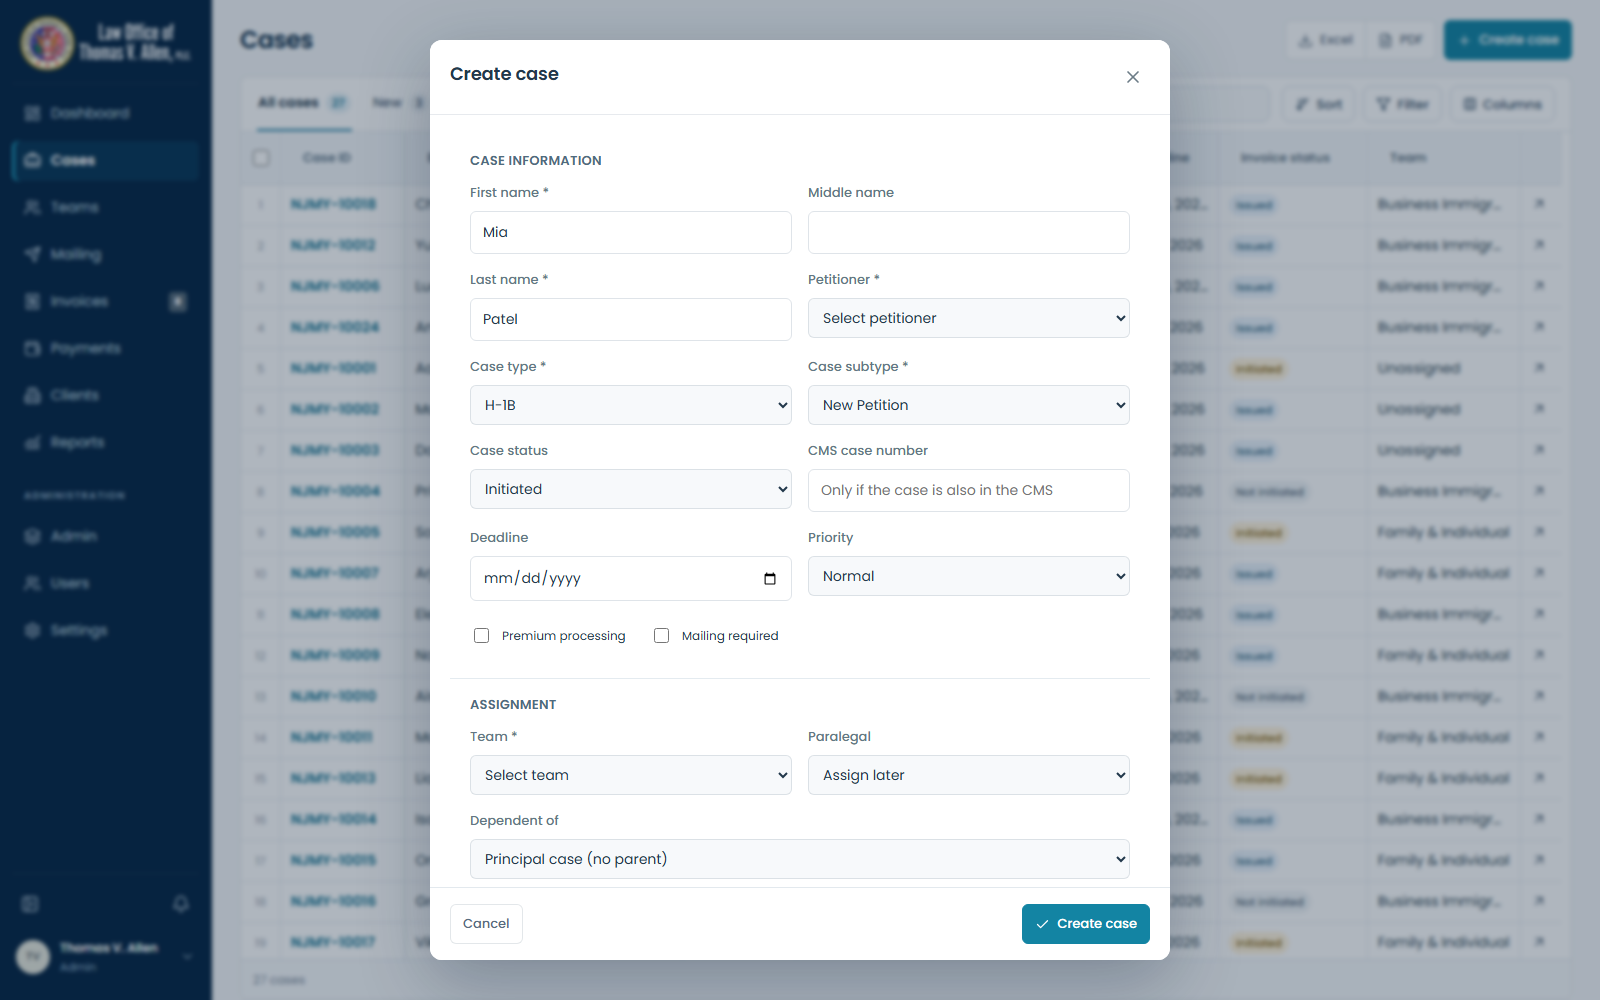Close the Create case dialog
The image size is (1600, 1000).
[1133, 77]
